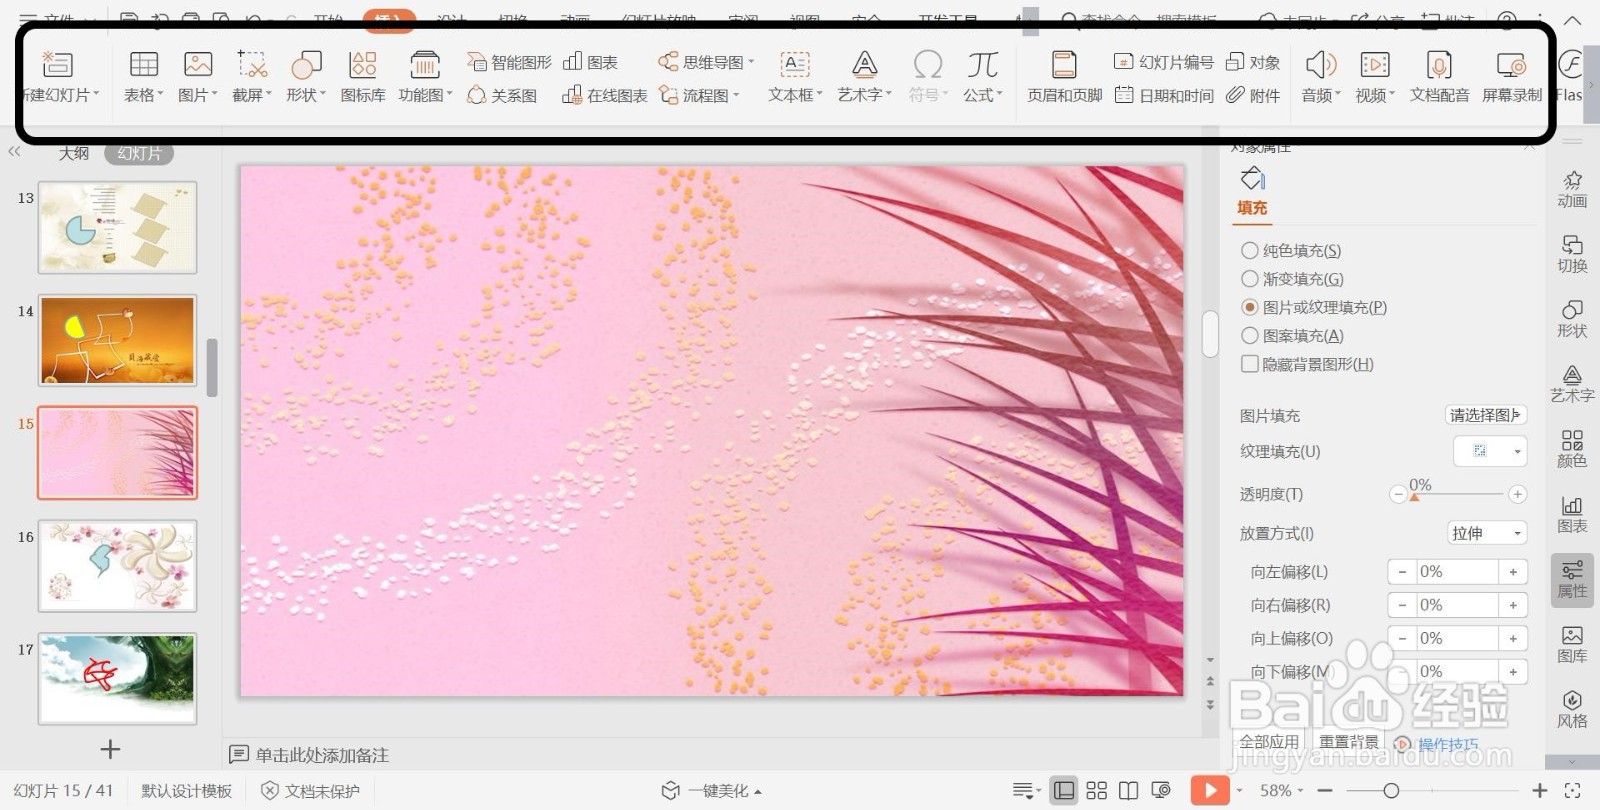Insert an 附件 attachment
The height and width of the screenshot is (810, 1600).
(1253, 95)
